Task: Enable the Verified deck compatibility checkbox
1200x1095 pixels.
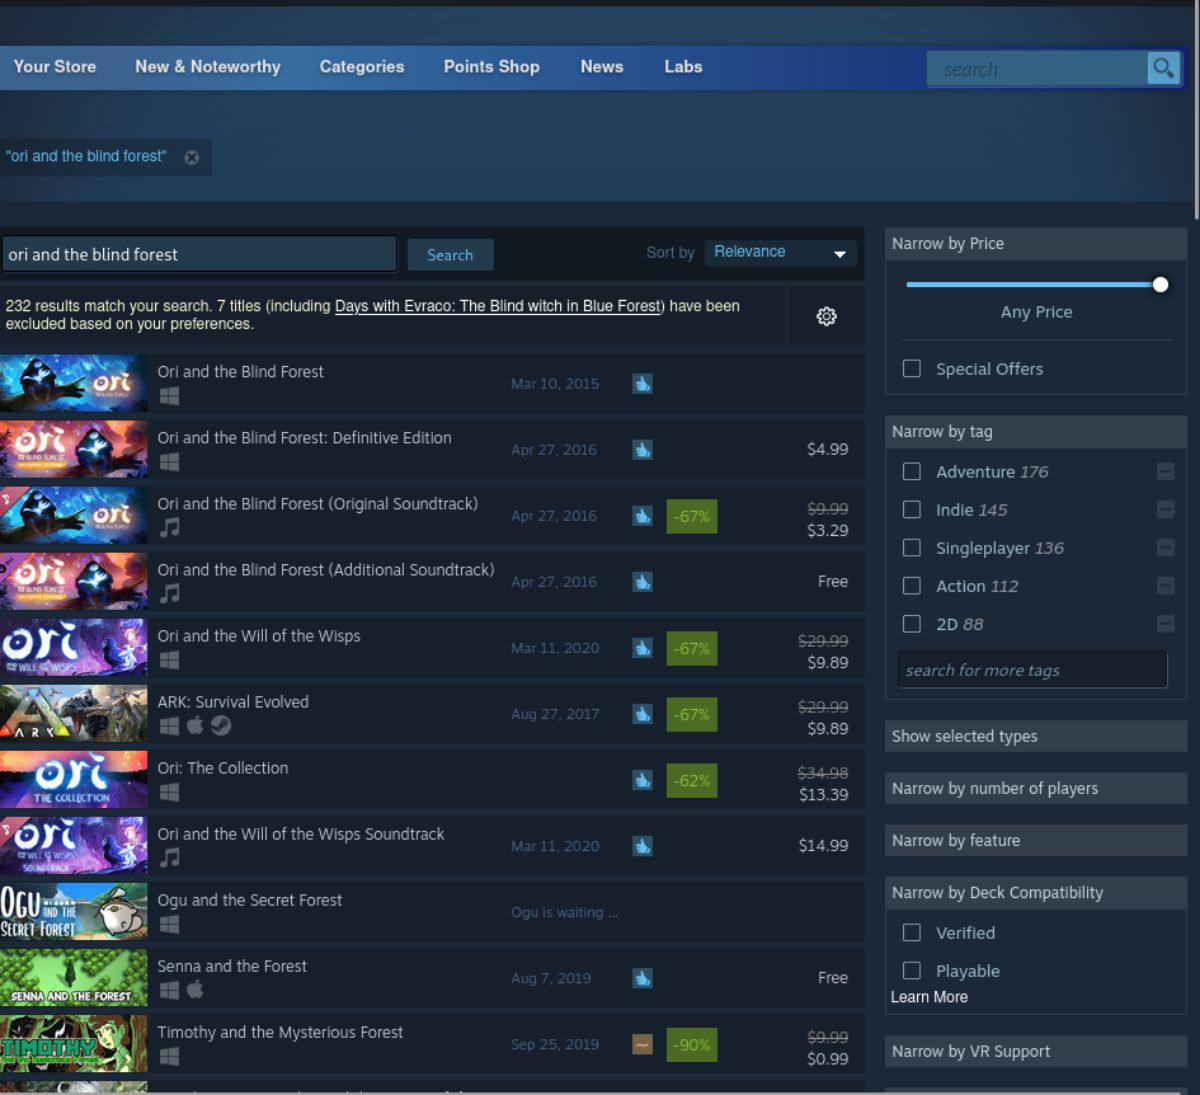Action: tap(911, 932)
